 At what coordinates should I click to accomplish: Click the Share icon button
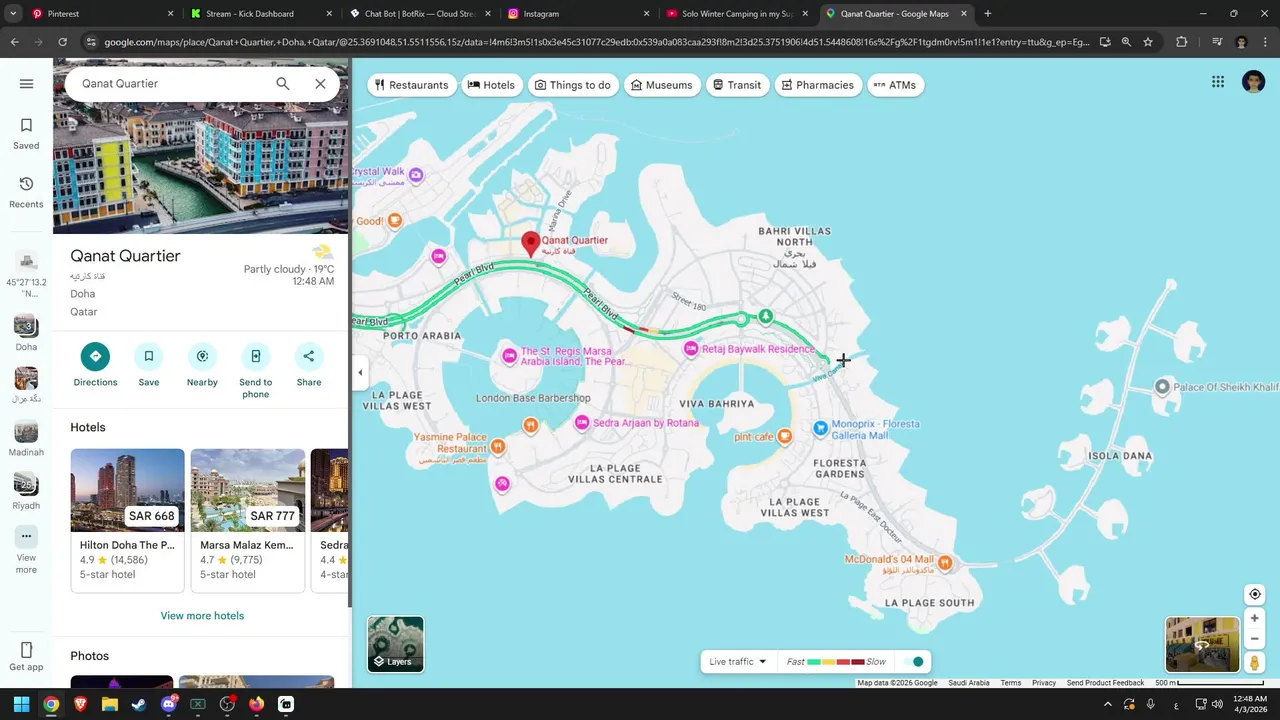309,356
